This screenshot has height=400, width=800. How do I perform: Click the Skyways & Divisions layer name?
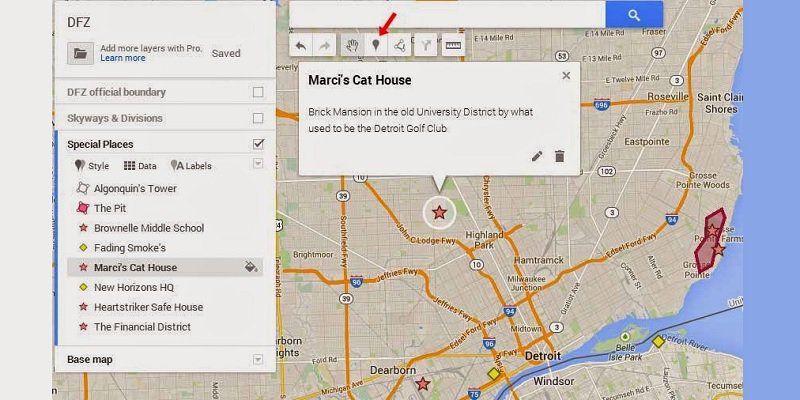coord(115,118)
